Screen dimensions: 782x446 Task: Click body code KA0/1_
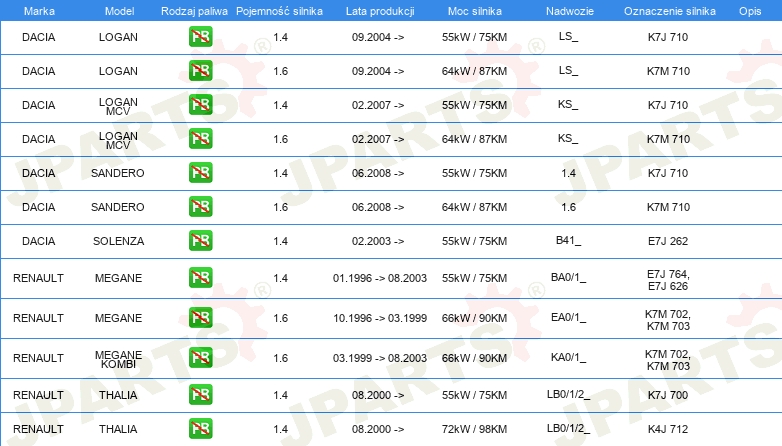pos(568,357)
